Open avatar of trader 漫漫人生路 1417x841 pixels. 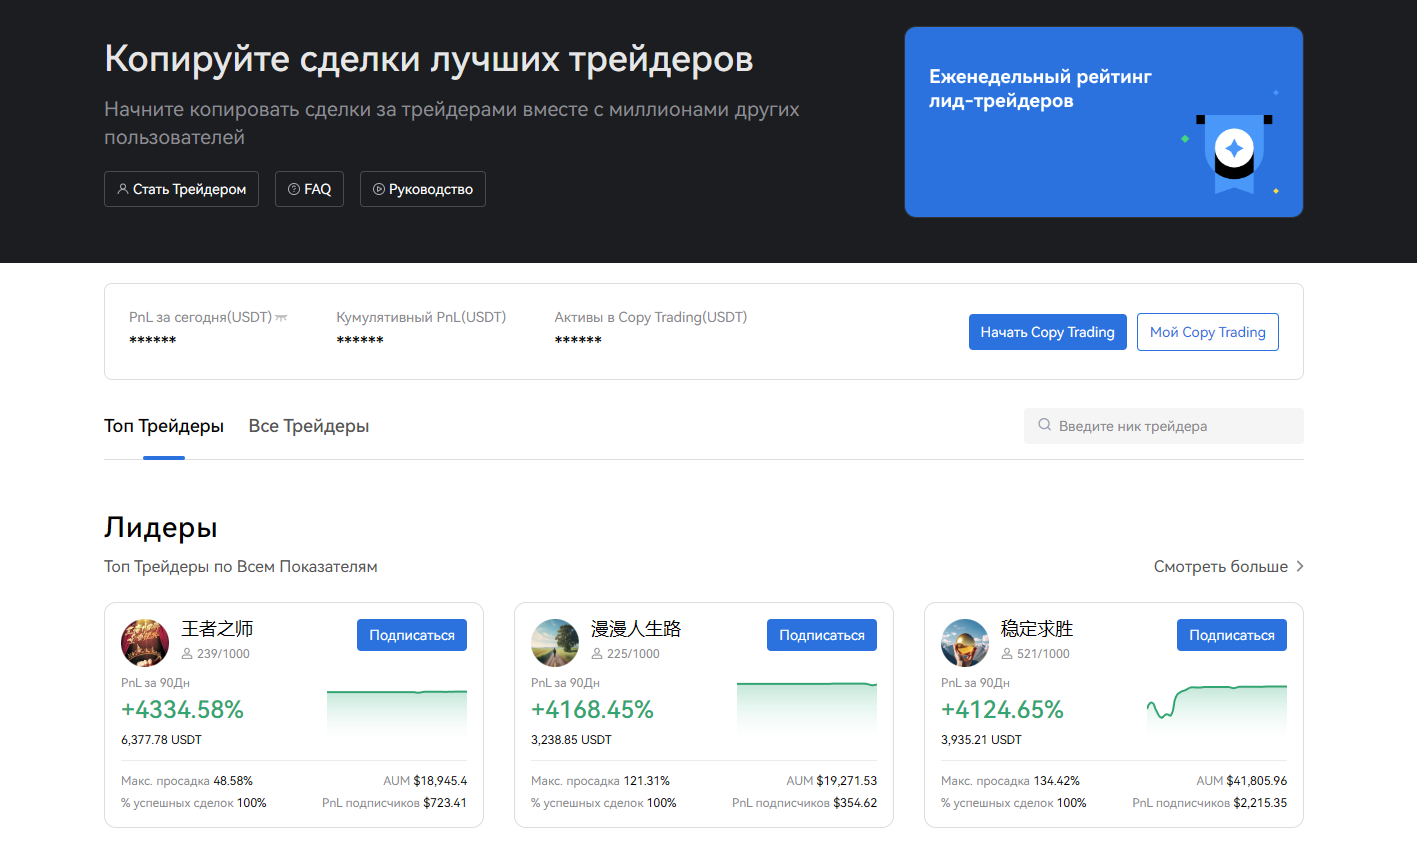(555, 642)
